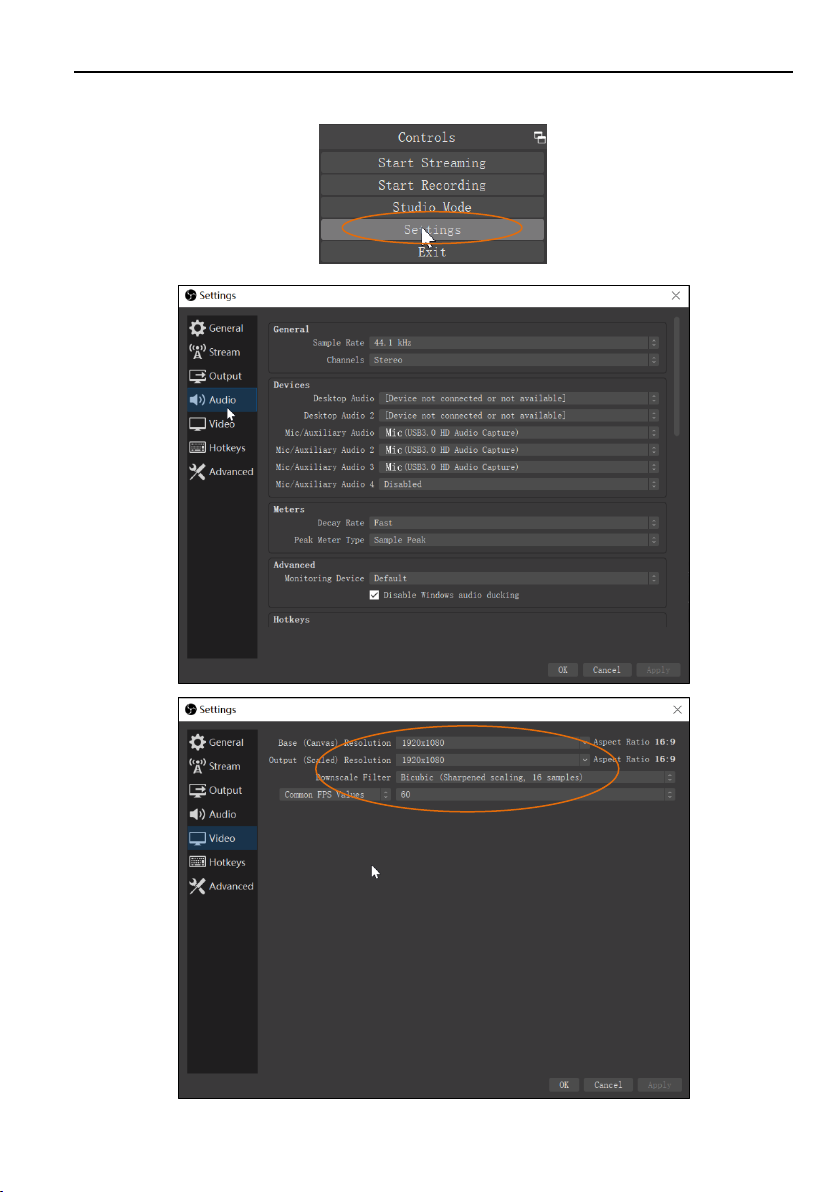The height and width of the screenshot is (1192, 840).
Task: Select Video tab in upper Settings window
Action: (x=222, y=424)
